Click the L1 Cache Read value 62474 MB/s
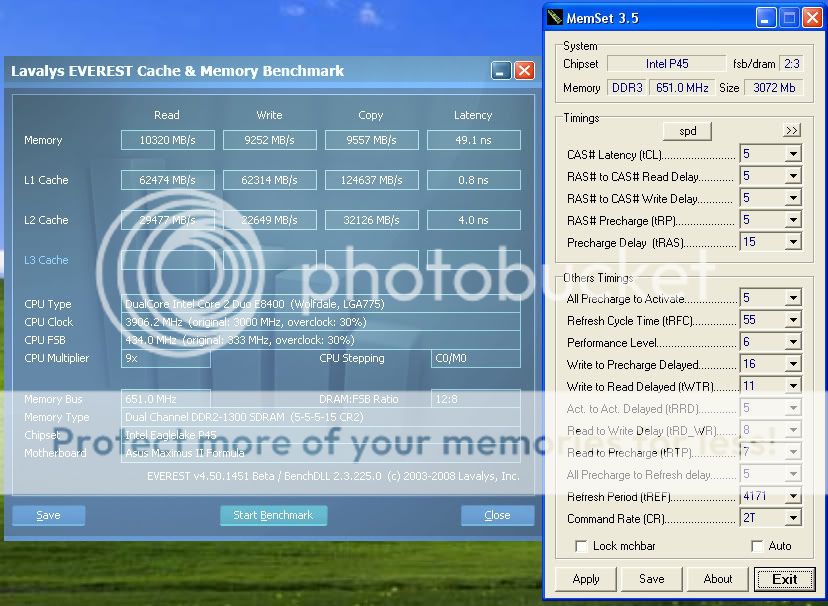 [x=168, y=180]
